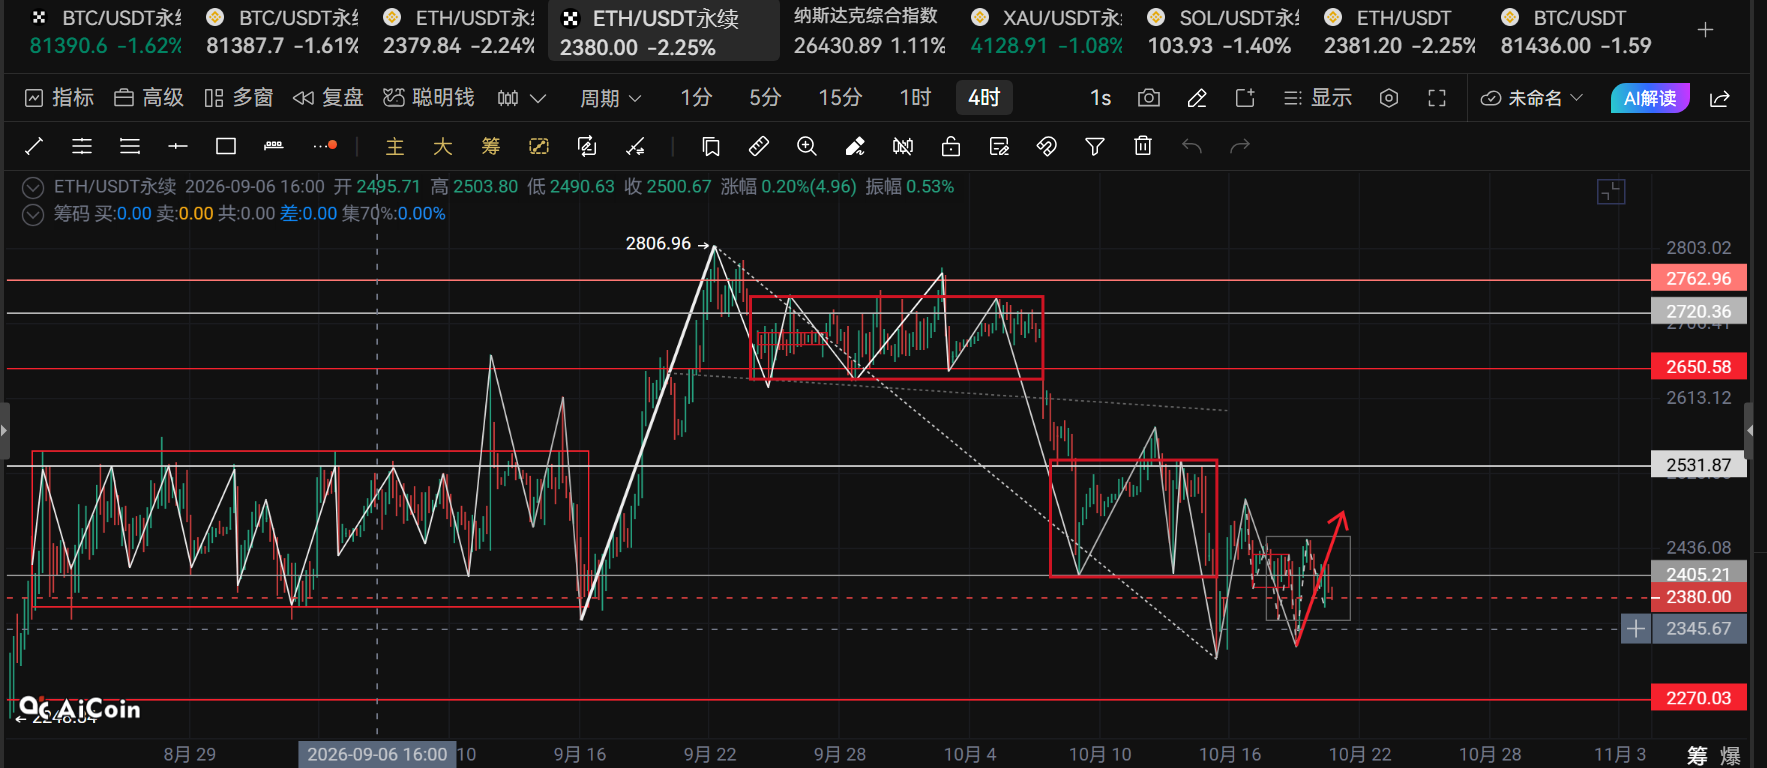This screenshot has height=768, width=1767.
Task: Open the 纳斯达克综合指数 tab
Action: tap(870, 31)
